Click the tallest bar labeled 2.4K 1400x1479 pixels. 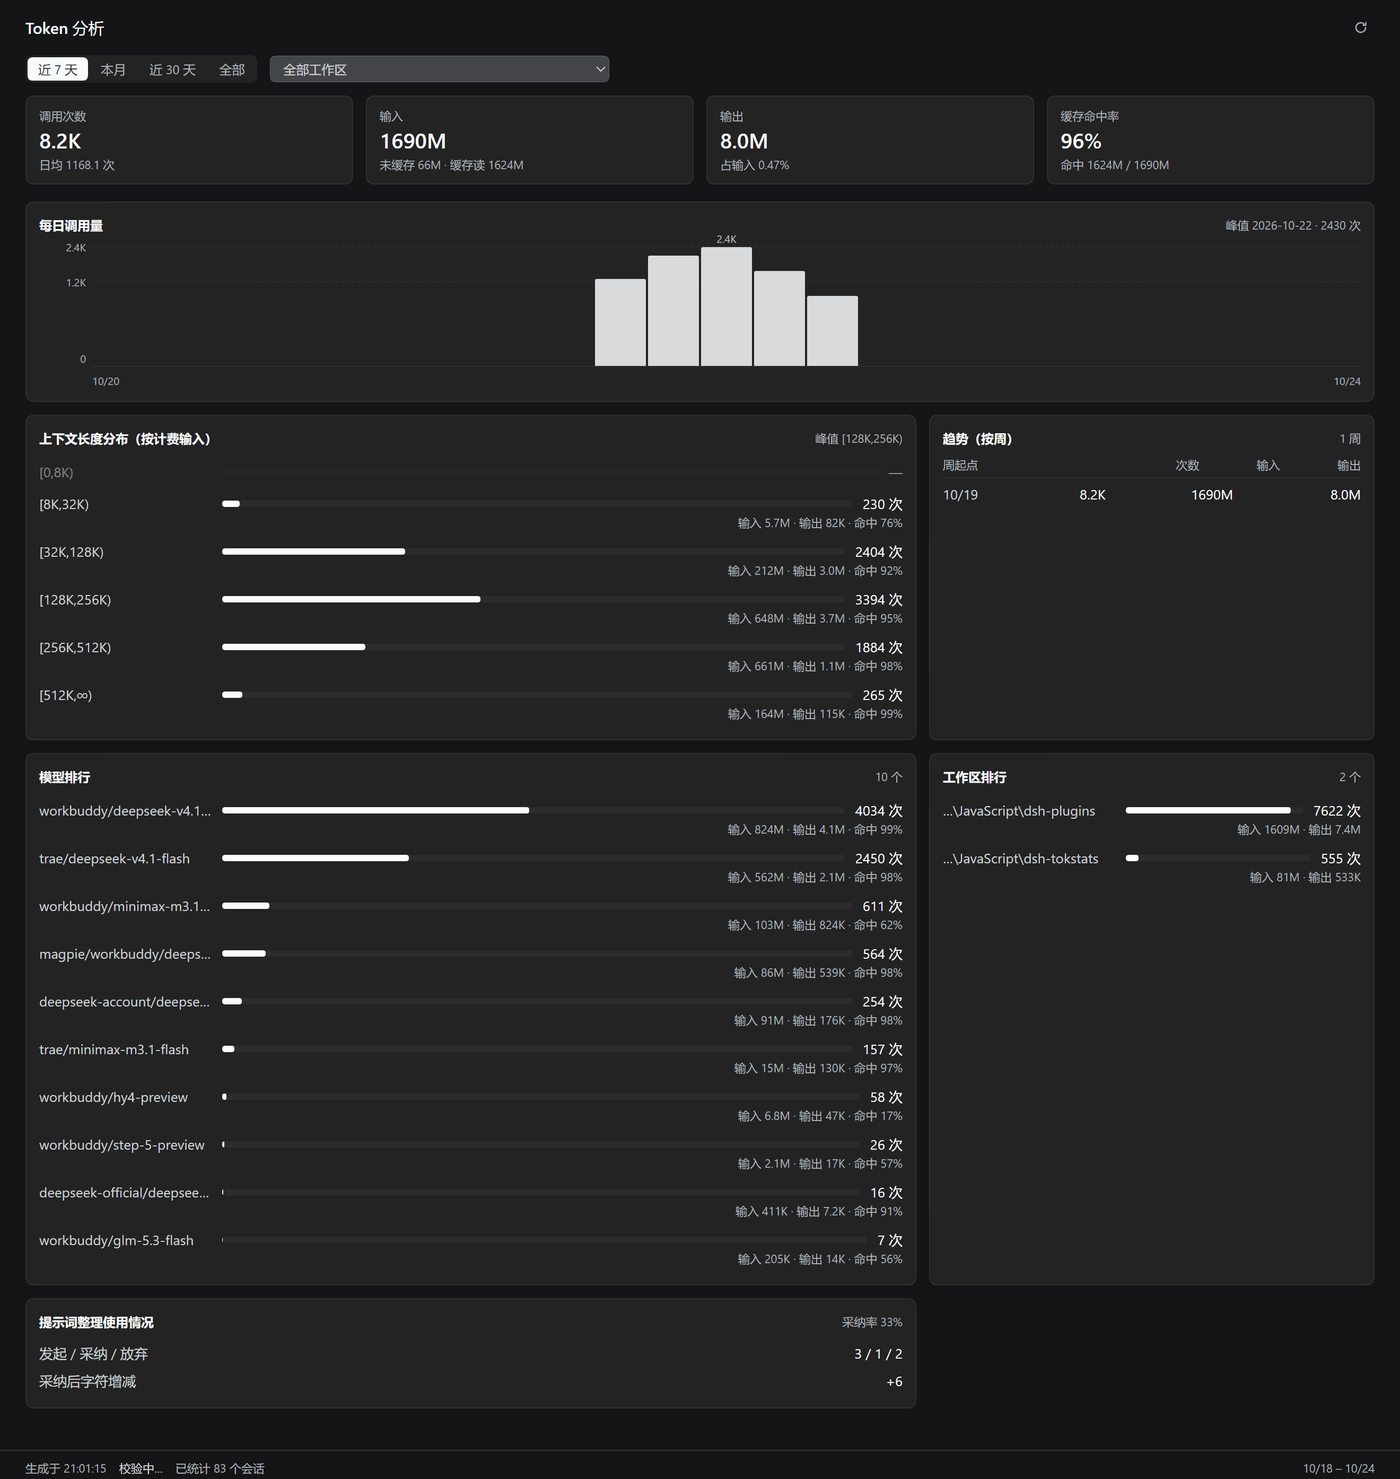[x=726, y=306]
